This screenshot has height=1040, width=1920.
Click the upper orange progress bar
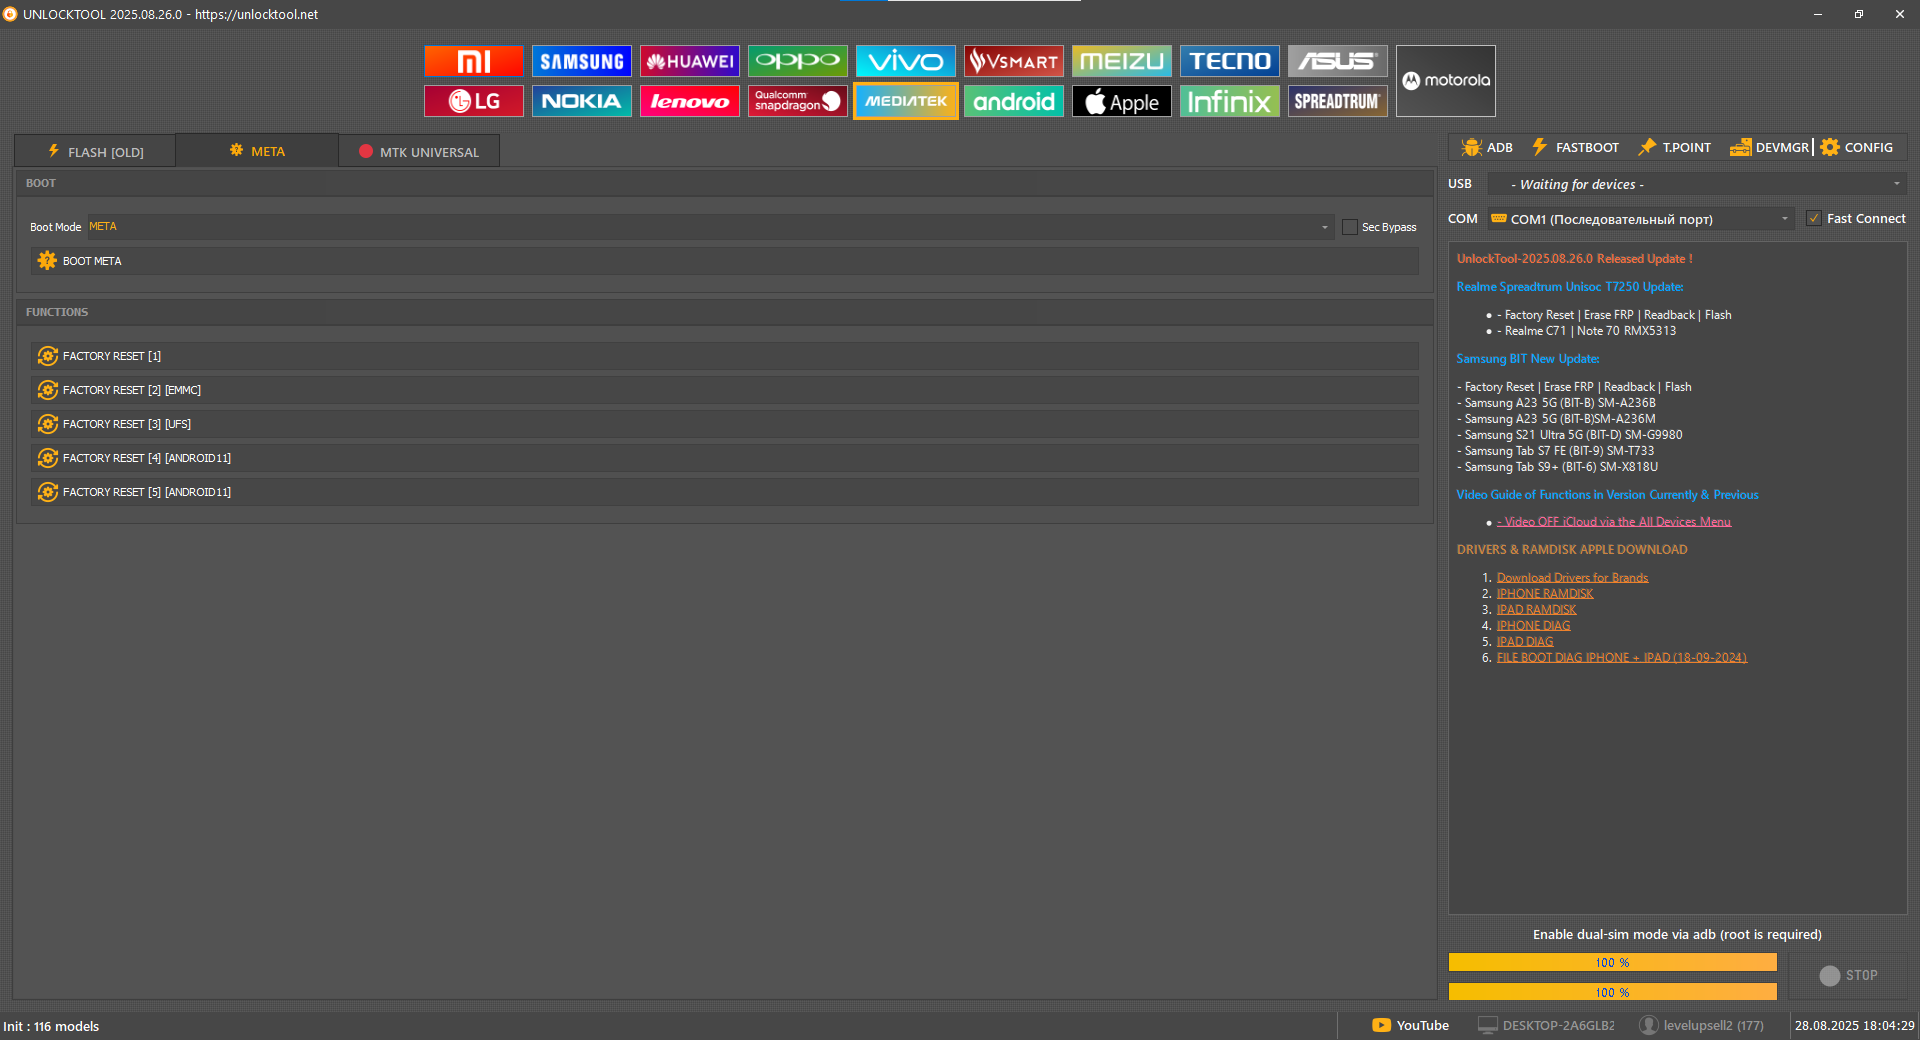click(x=1612, y=962)
